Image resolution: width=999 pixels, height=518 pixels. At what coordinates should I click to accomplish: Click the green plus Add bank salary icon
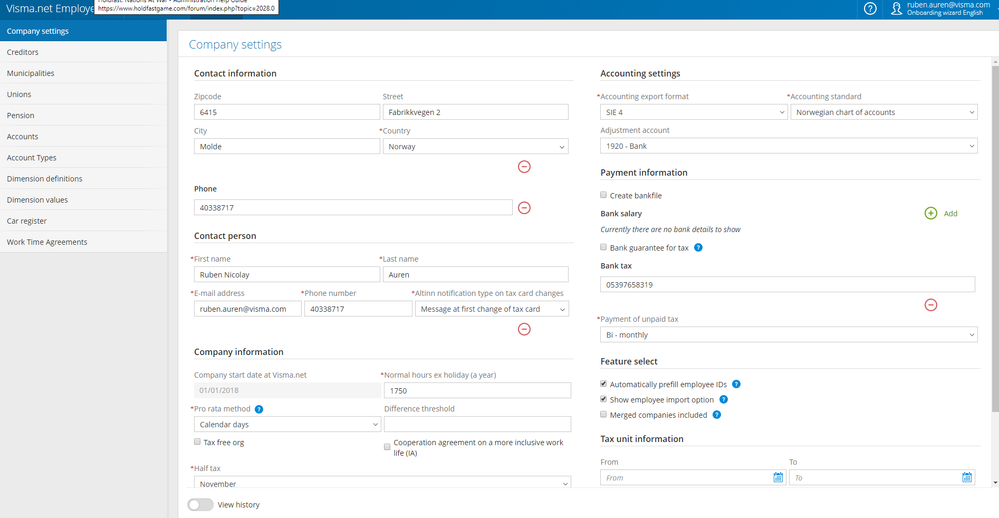[x=931, y=213]
